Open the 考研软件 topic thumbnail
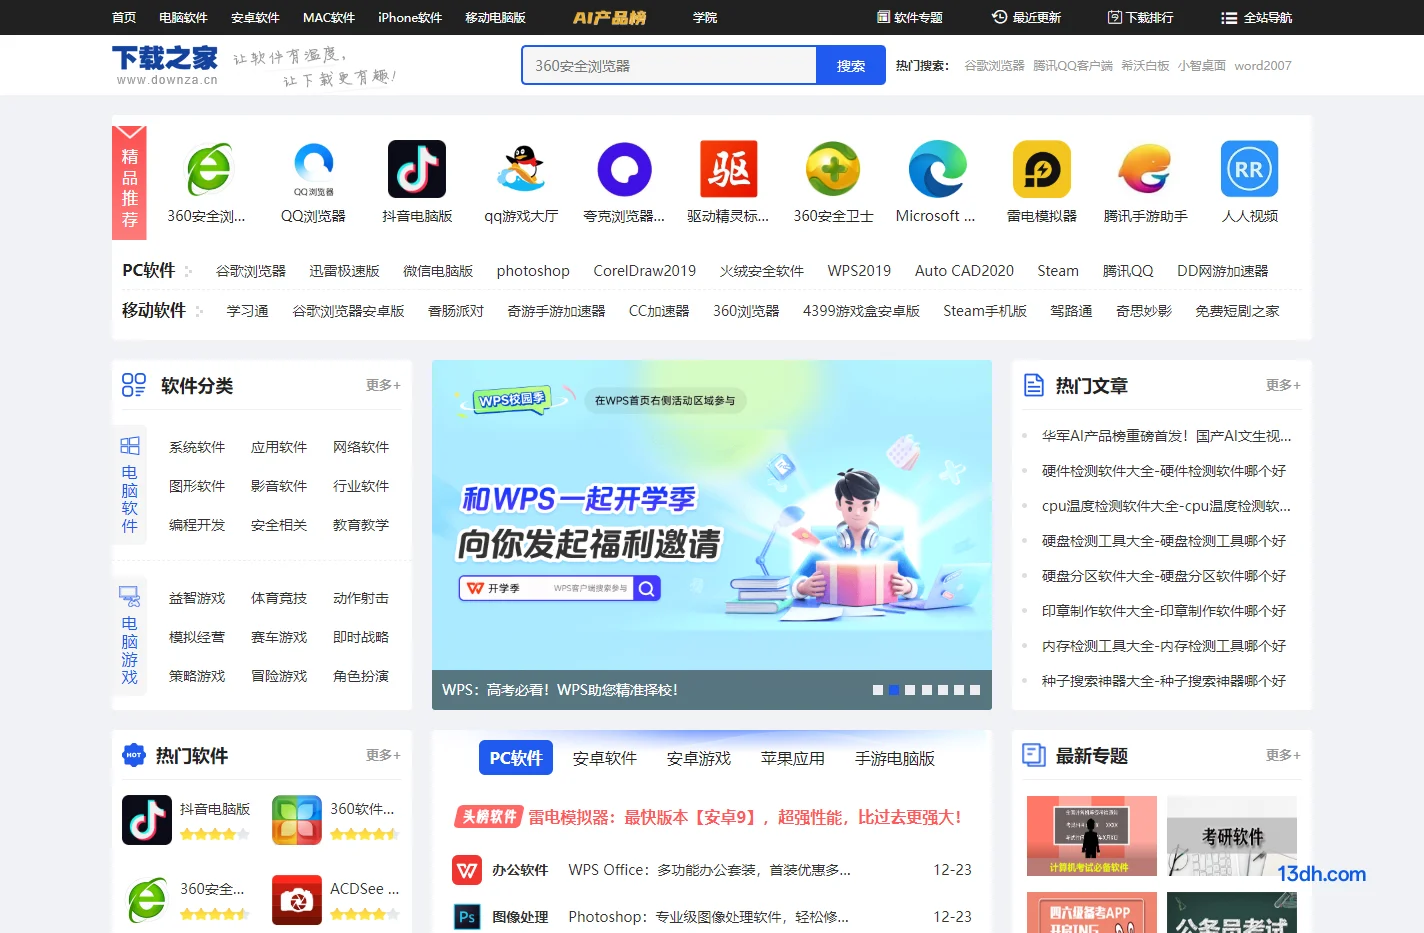Screen dimensions: 1424x933 [1232, 836]
